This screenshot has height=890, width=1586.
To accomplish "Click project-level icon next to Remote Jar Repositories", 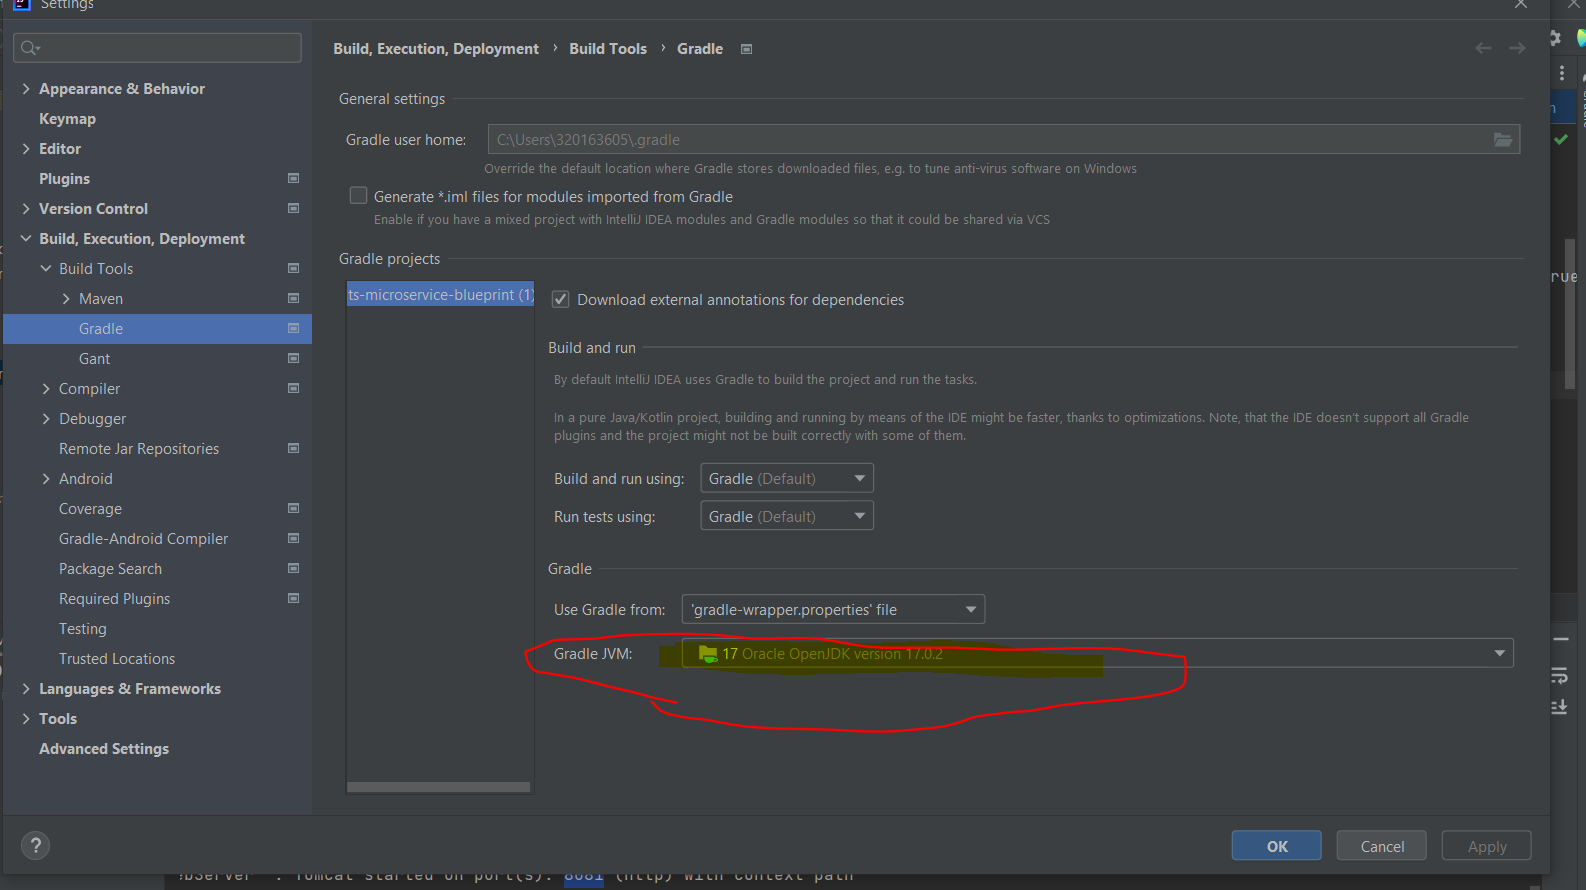I will coord(294,449).
